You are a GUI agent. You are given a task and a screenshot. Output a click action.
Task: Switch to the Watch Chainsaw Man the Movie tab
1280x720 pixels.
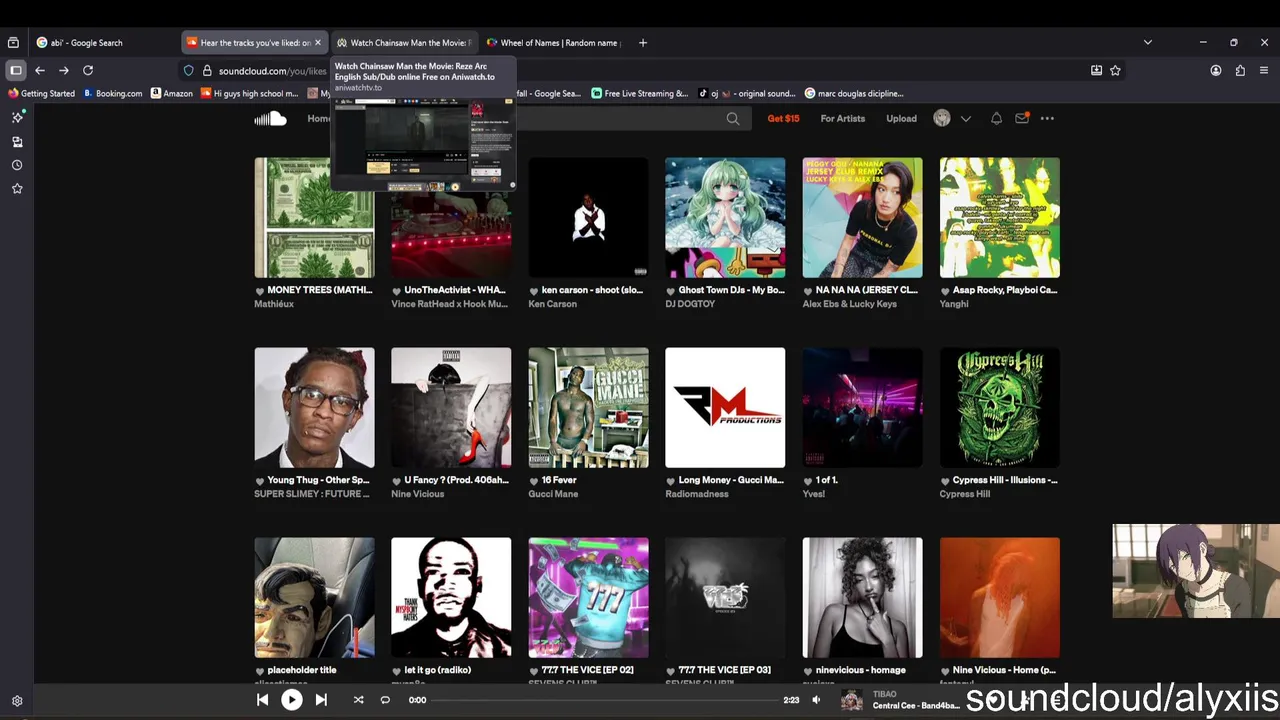click(404, 43)
